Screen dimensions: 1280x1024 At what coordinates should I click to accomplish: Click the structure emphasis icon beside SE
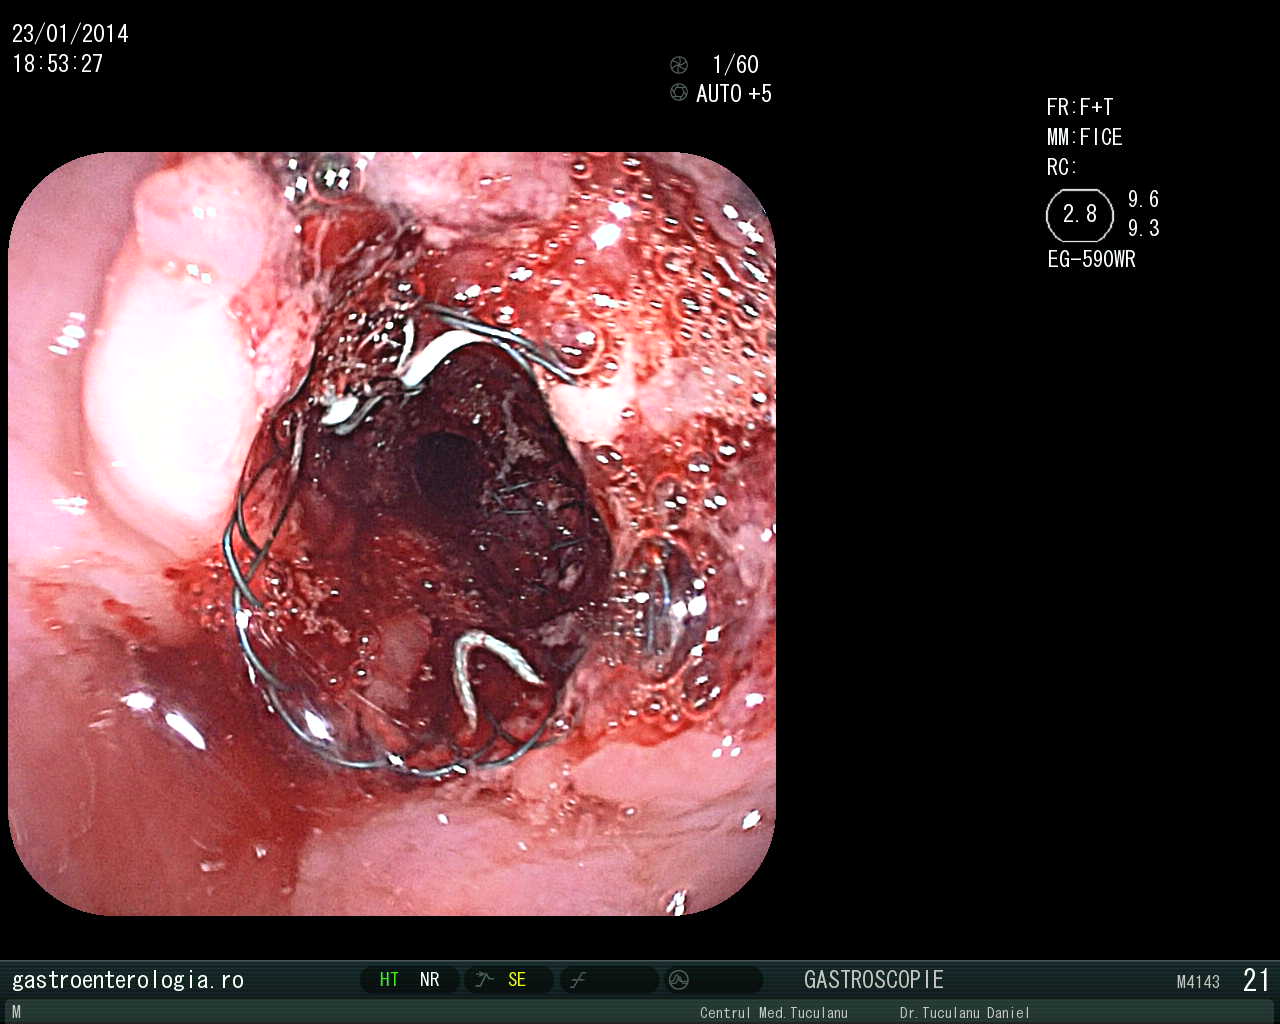tap(485, 980)
